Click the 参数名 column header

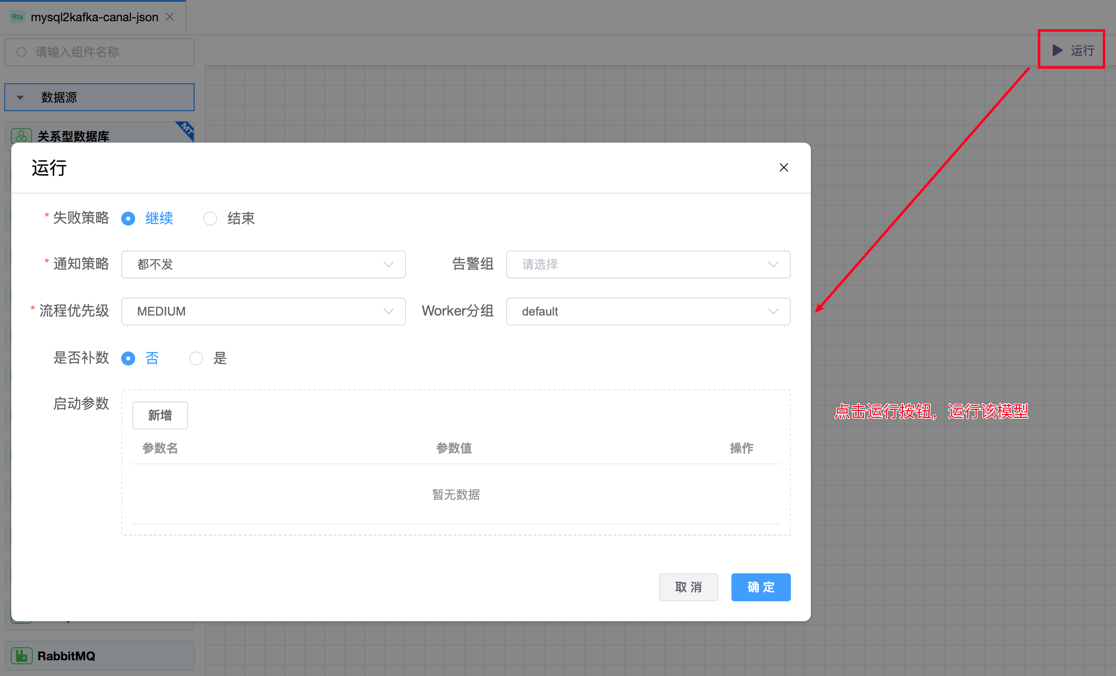(x=160, y=448)
